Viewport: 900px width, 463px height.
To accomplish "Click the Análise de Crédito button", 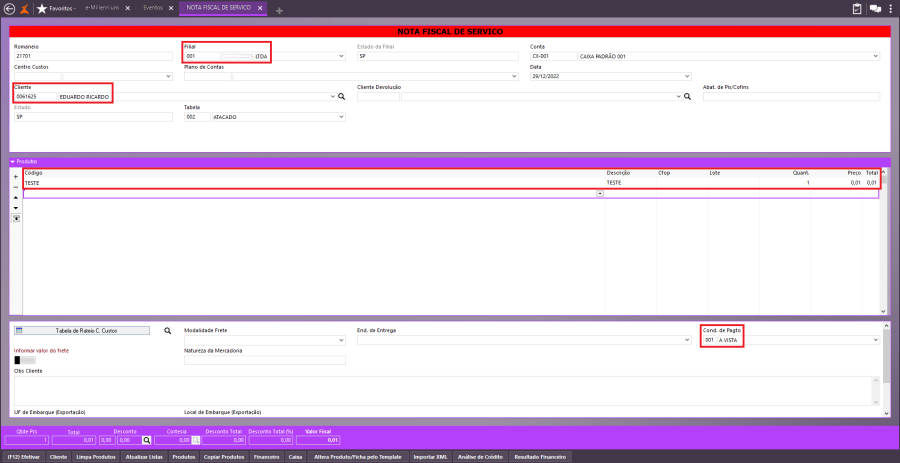I will 480,457.
